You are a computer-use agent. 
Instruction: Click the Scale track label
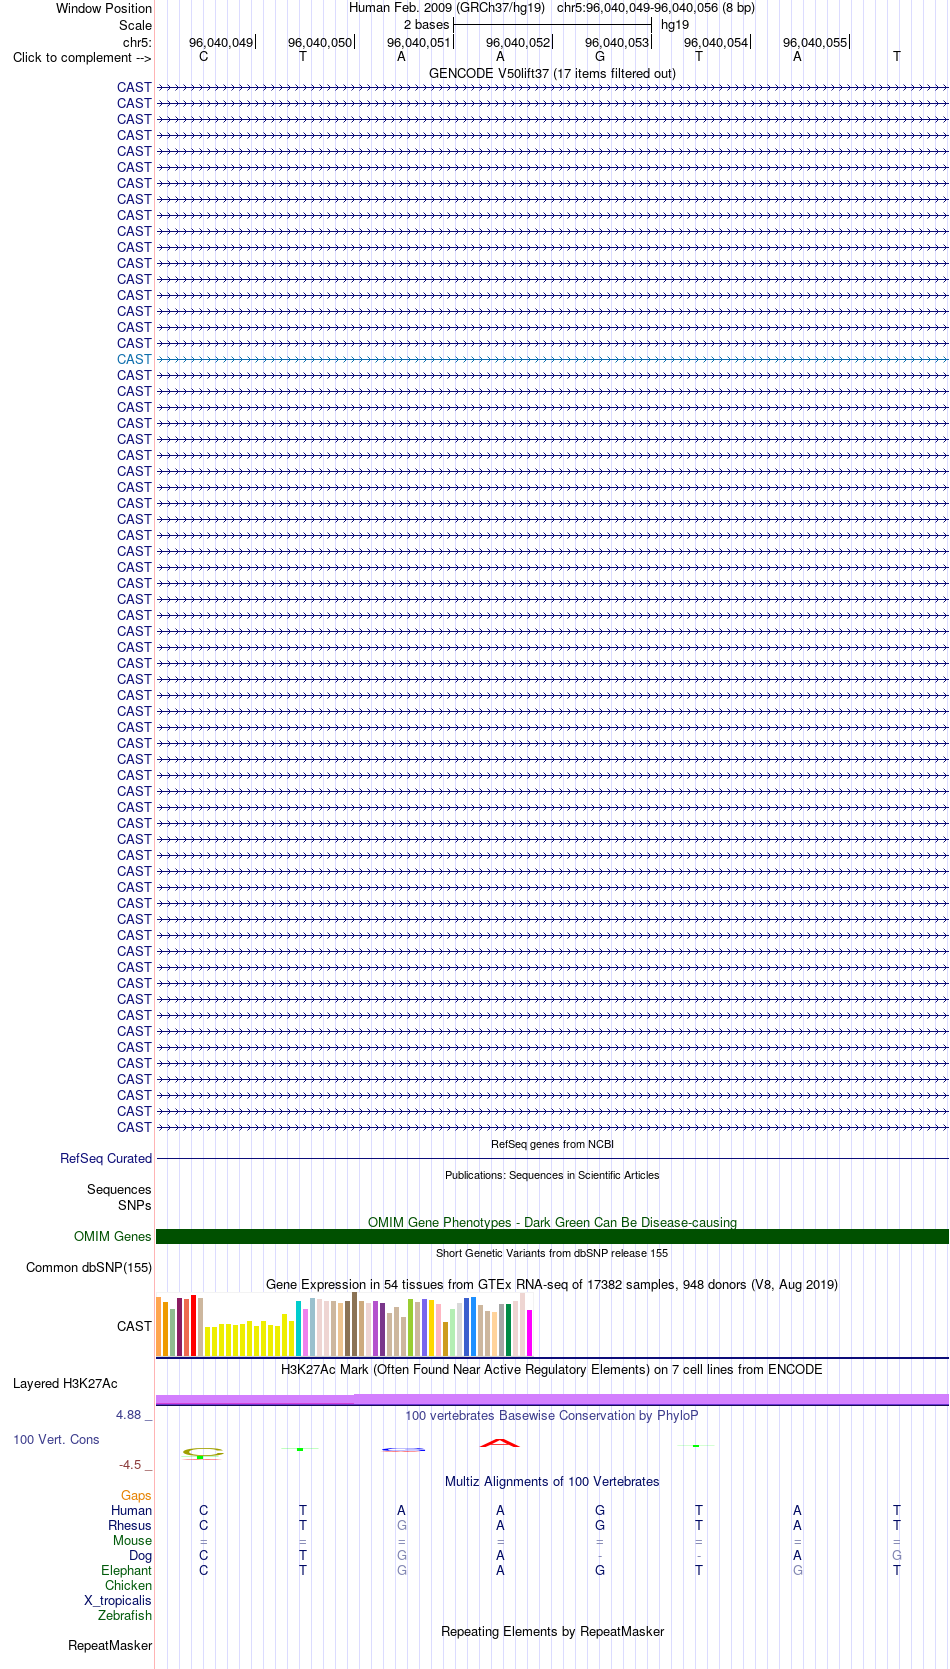point(135,25)
